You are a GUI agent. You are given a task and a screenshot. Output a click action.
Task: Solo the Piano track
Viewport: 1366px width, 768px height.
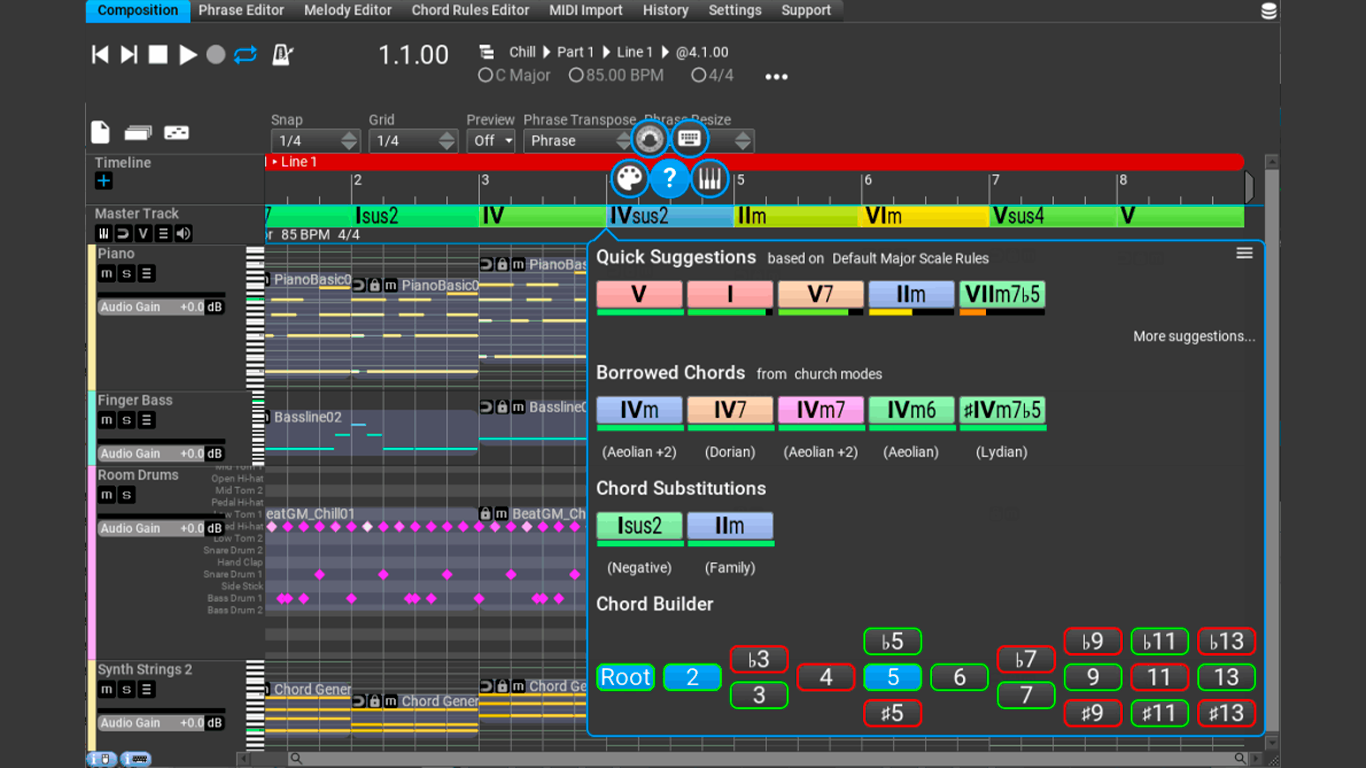pyautogui.click(x=127, y=274)
